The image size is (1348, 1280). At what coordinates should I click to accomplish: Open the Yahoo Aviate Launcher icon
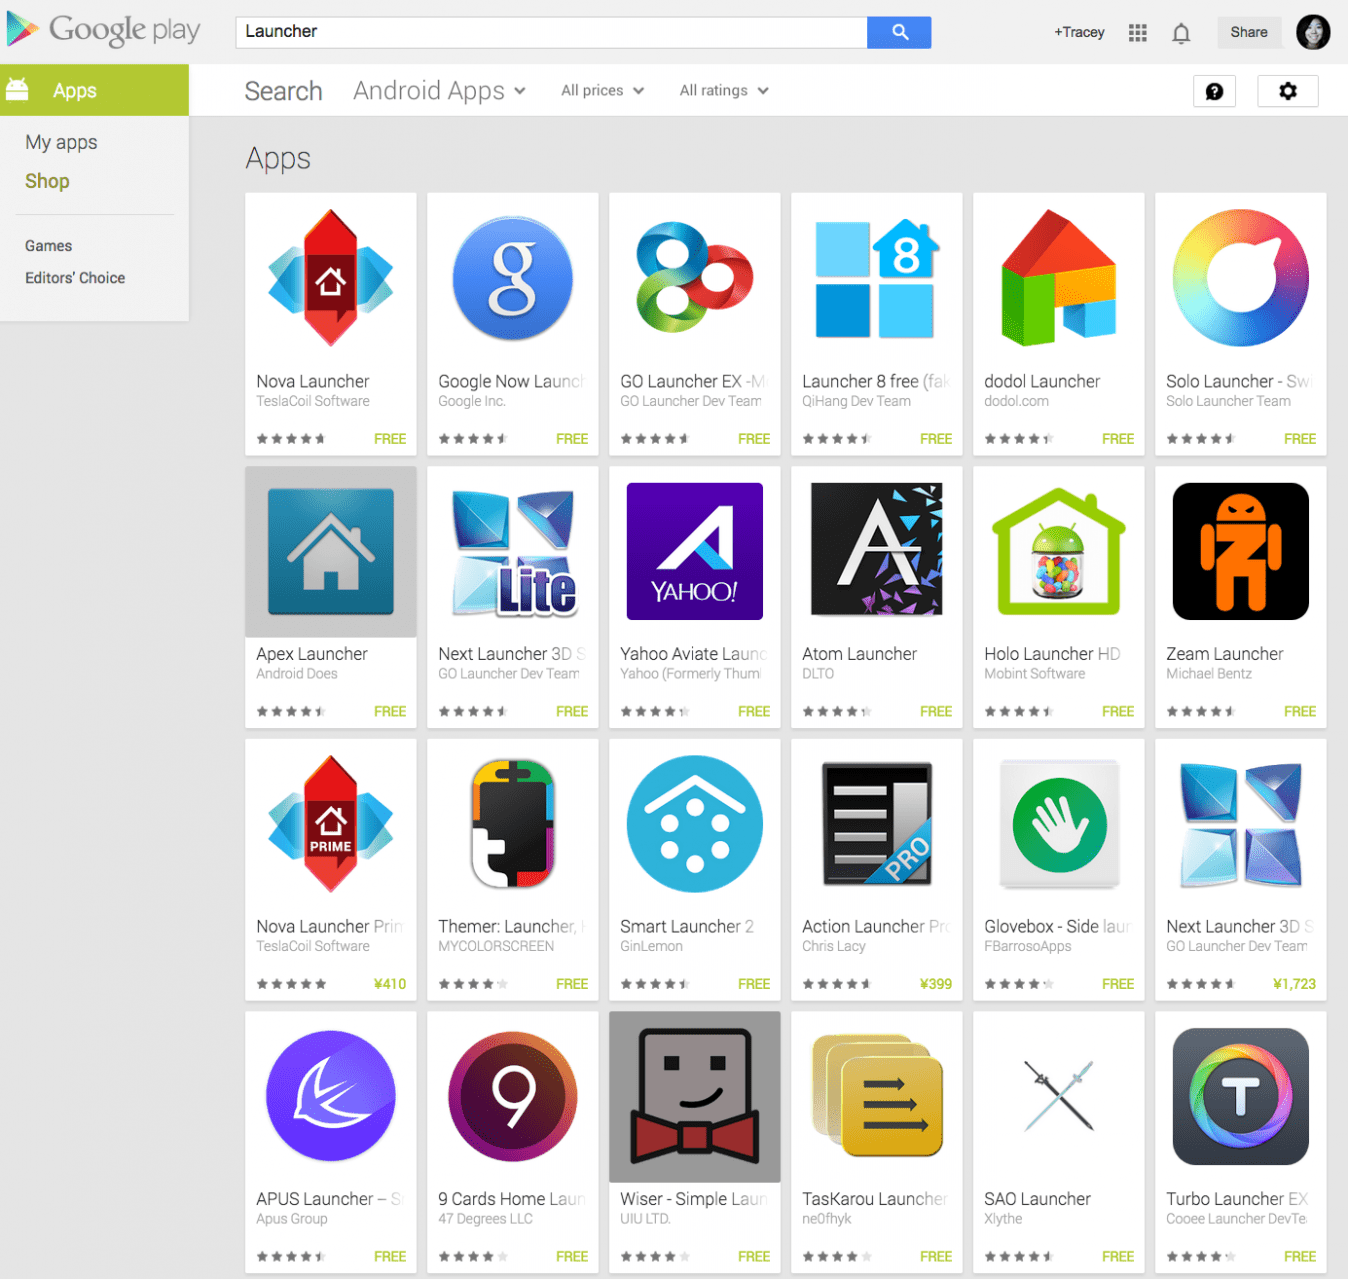coord(695,551)
